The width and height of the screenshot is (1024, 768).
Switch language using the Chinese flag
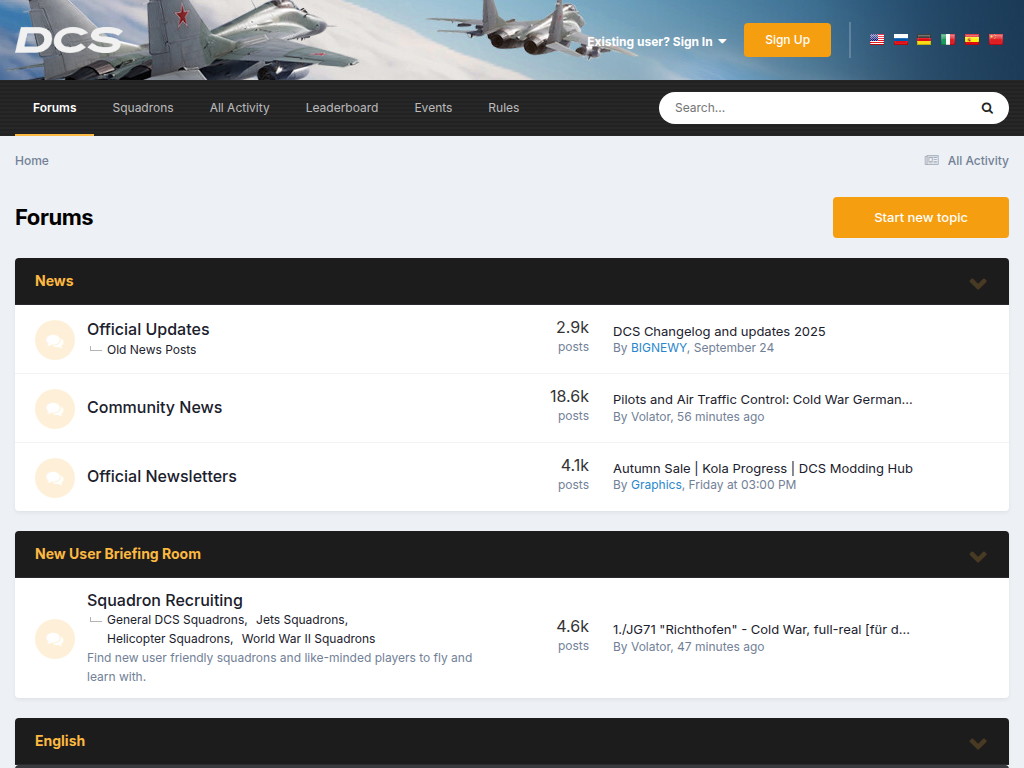click(996, 40)
